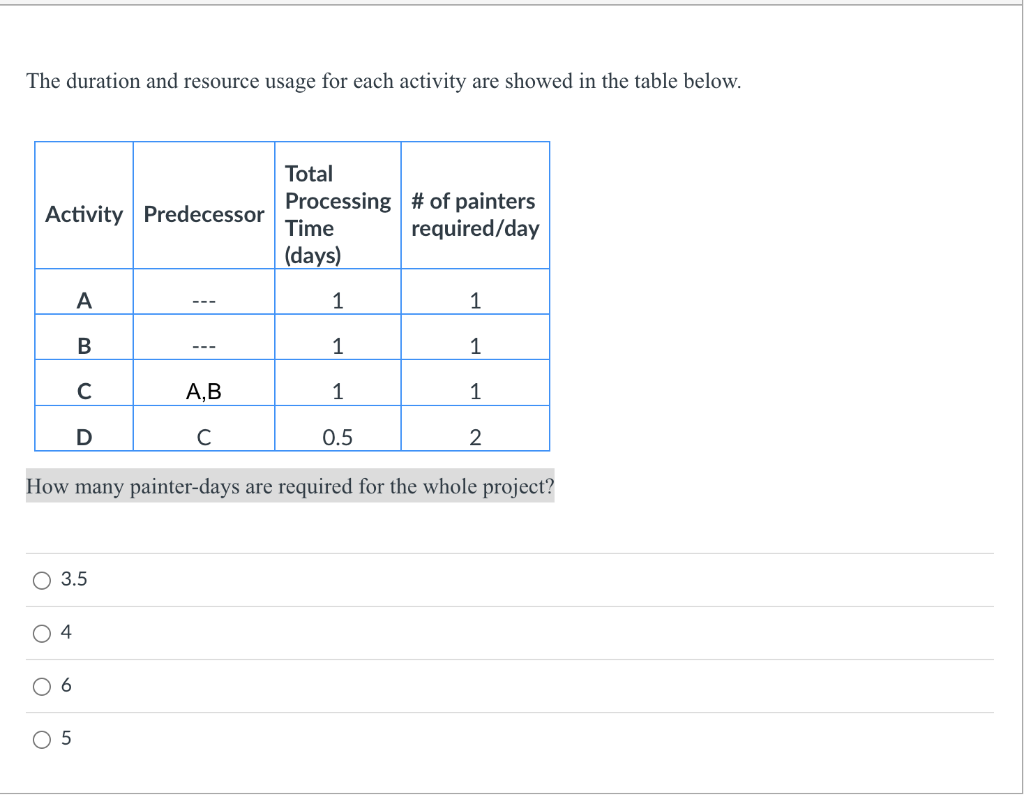
Task: Select the radio button for answer 4
Action: click(x=41, y=631)
